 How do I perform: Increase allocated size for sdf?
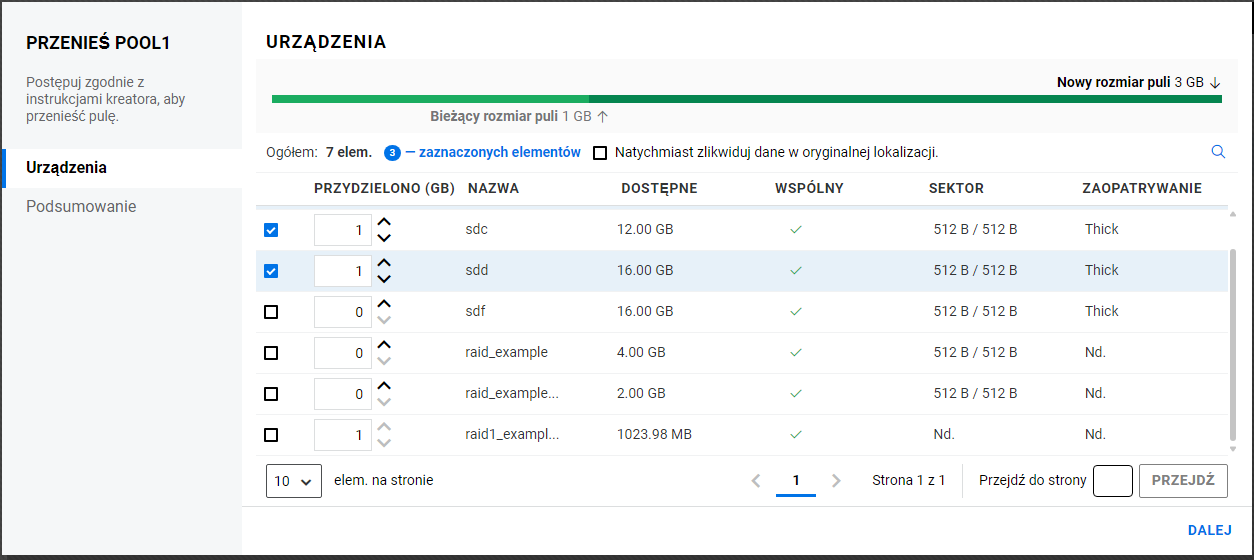coord(384,305)
